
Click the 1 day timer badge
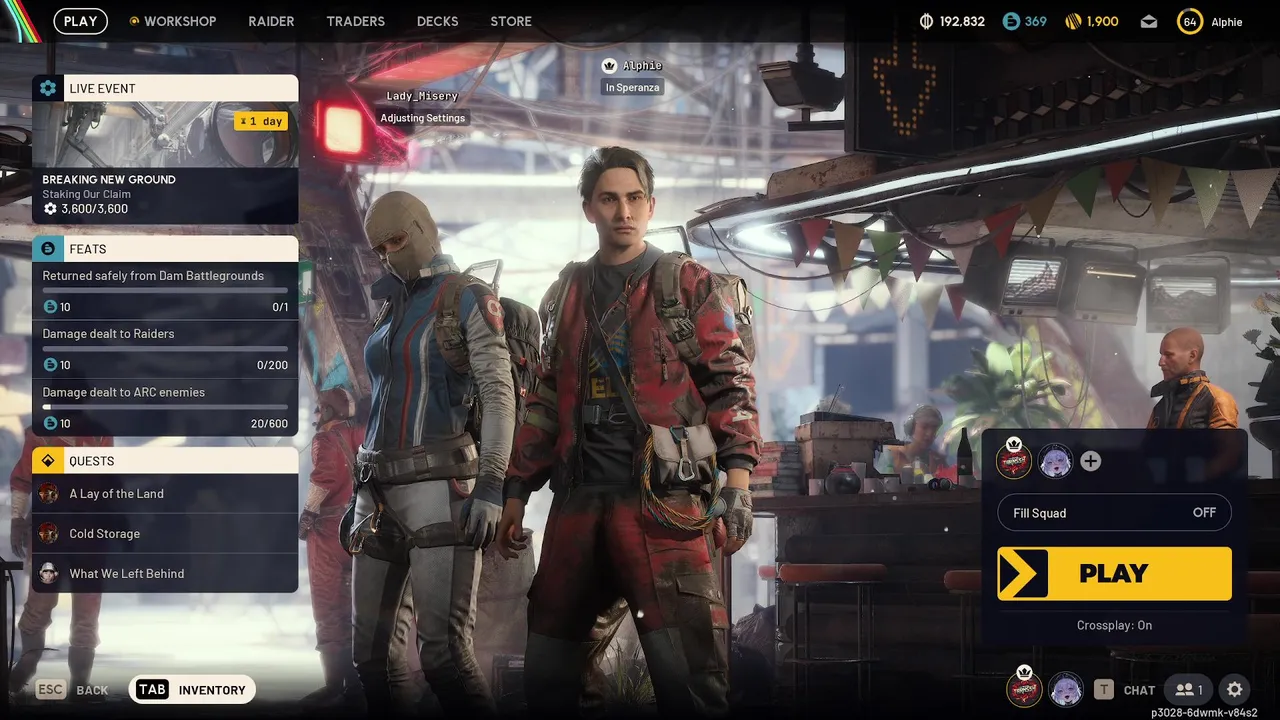click(x=261, y=121)
